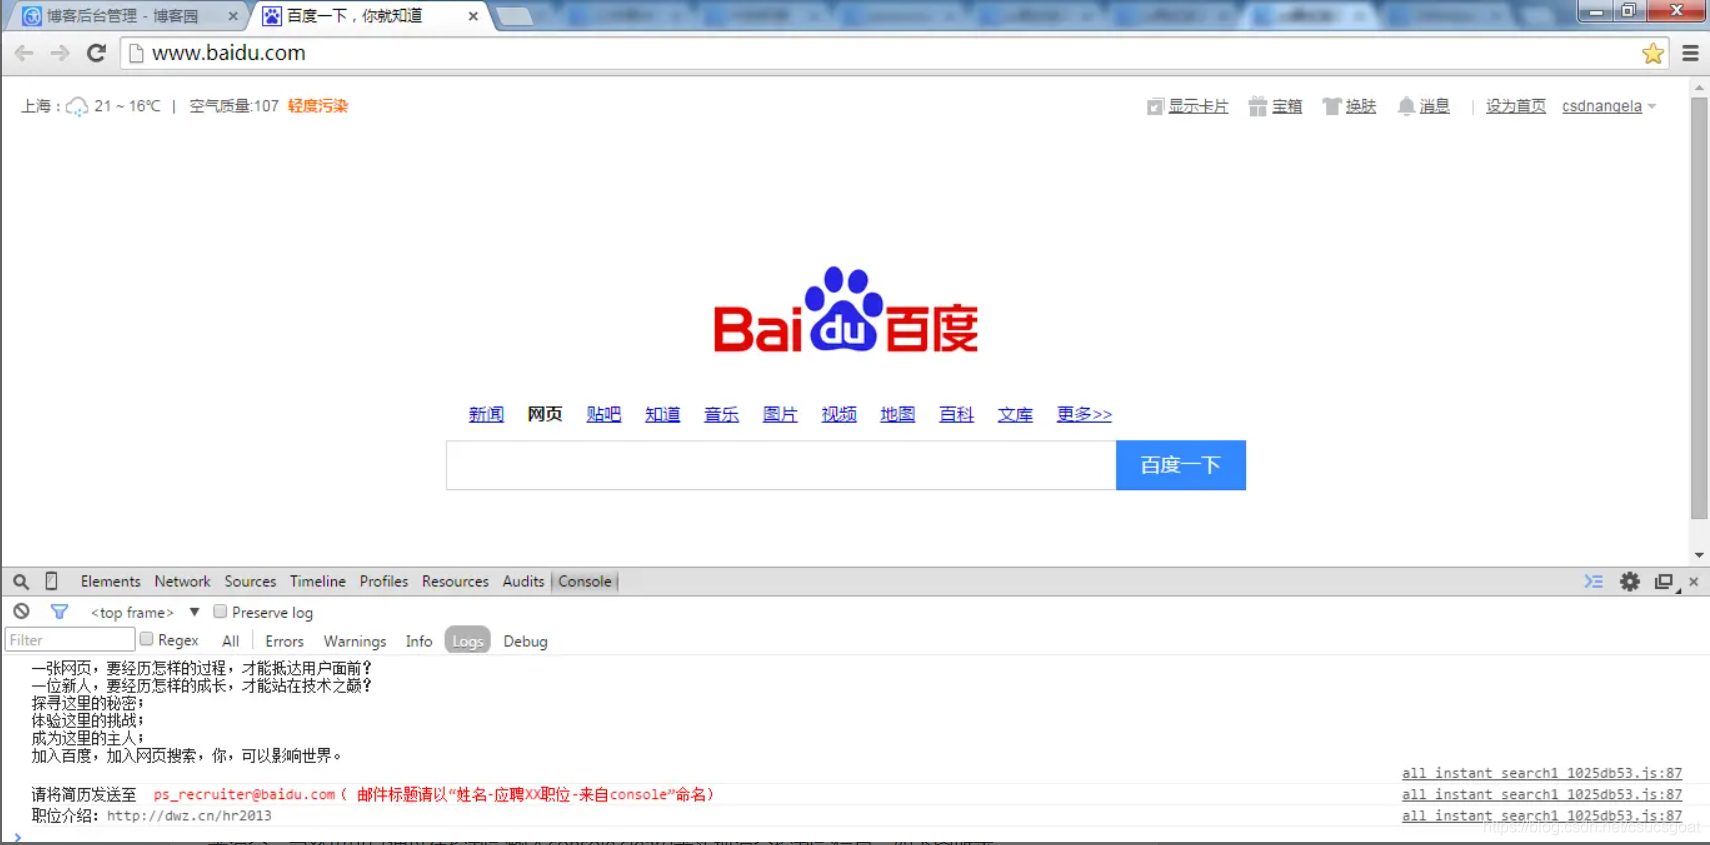
Task: Open the 图片 category
Action: 780,414
